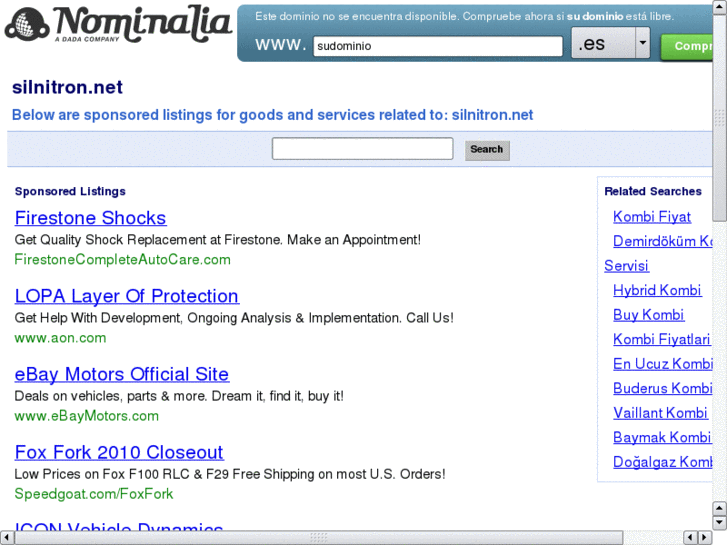The width and height of the screenshot is (727, 545).
Task: Select Baymak Kombi related search
Action: point(662,437)
